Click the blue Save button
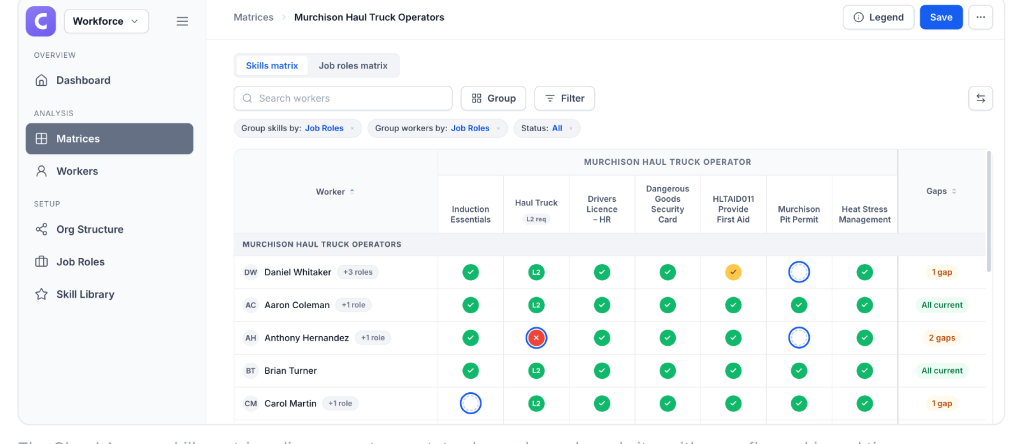The image size is (1024, 444). click(x=941, y=18)
